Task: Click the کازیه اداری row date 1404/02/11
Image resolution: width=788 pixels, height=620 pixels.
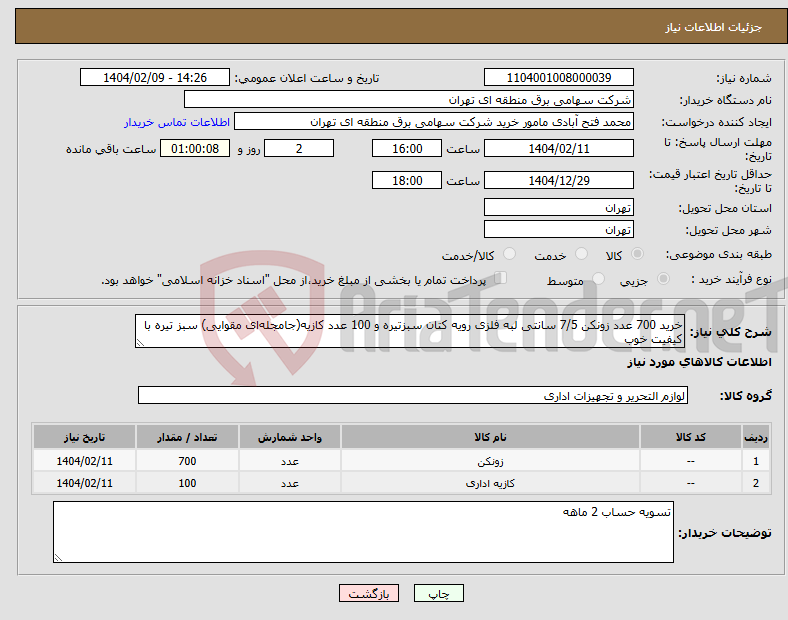Action: pyautogui.click(x=84, y=483)
